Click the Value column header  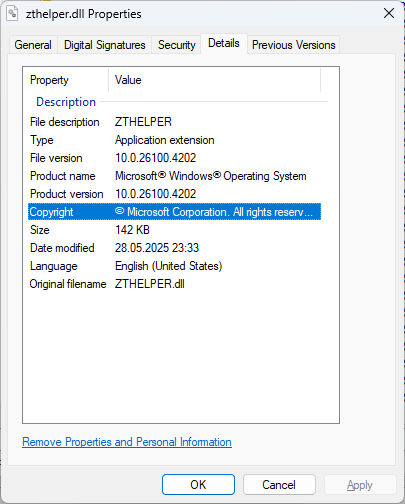[215, 80]
